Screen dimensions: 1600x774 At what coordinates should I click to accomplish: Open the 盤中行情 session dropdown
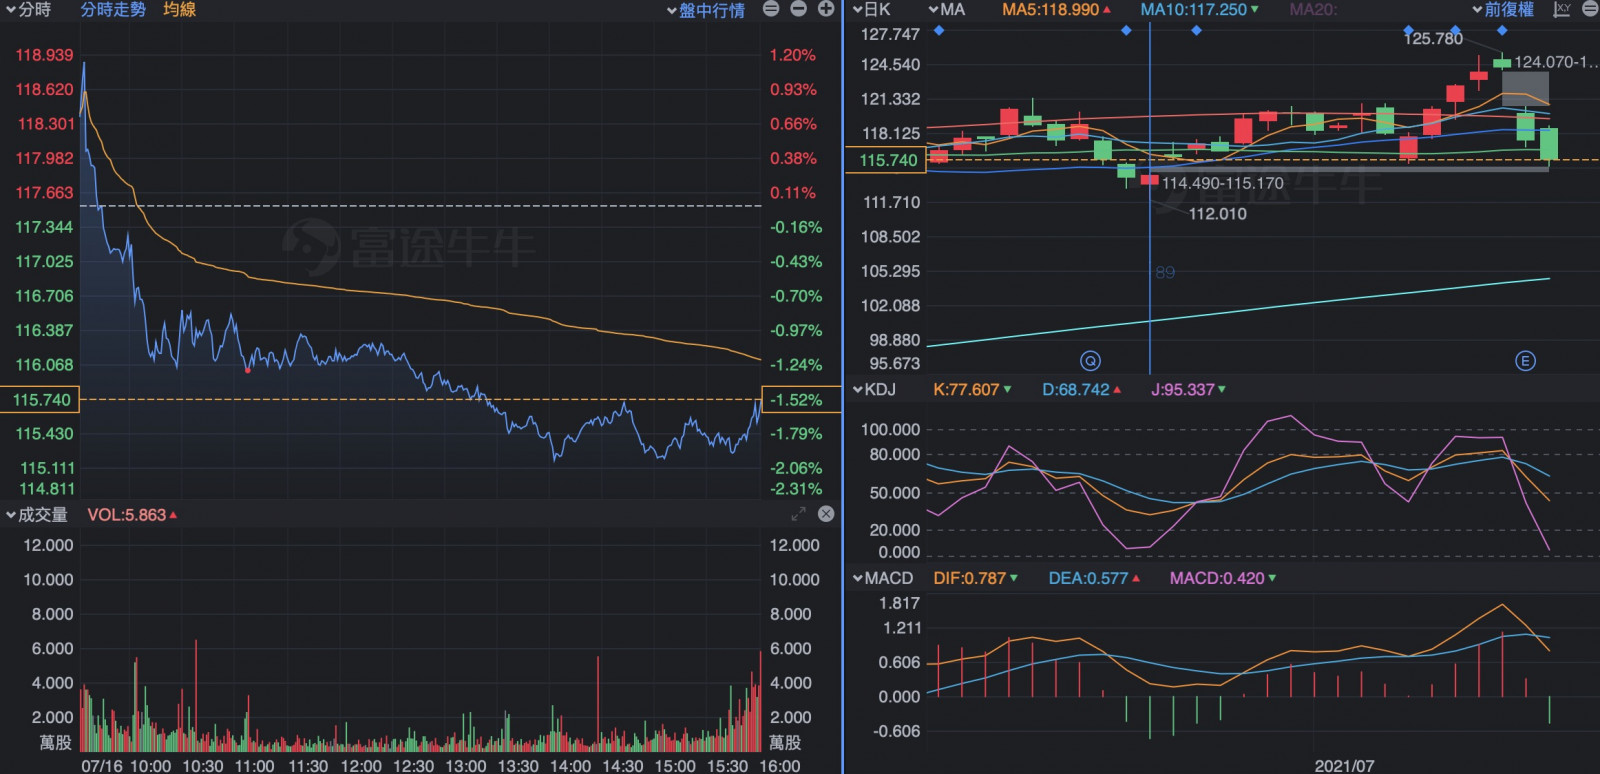point(706,10)
